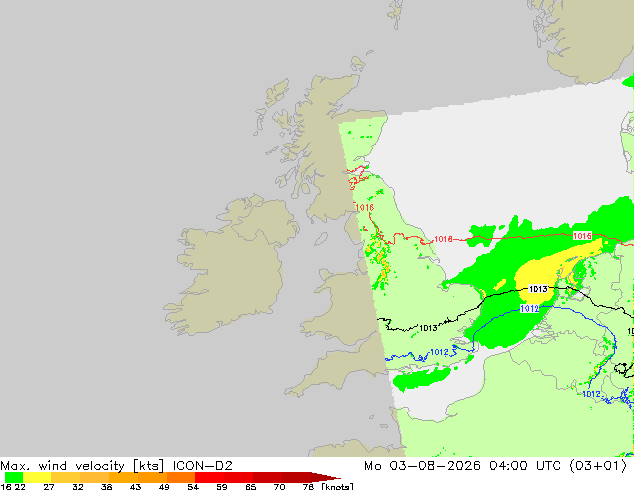The width and height of the screenshot is (634, 490).
Task: Click the red '1015' isobar label
Action: (582, 236)
